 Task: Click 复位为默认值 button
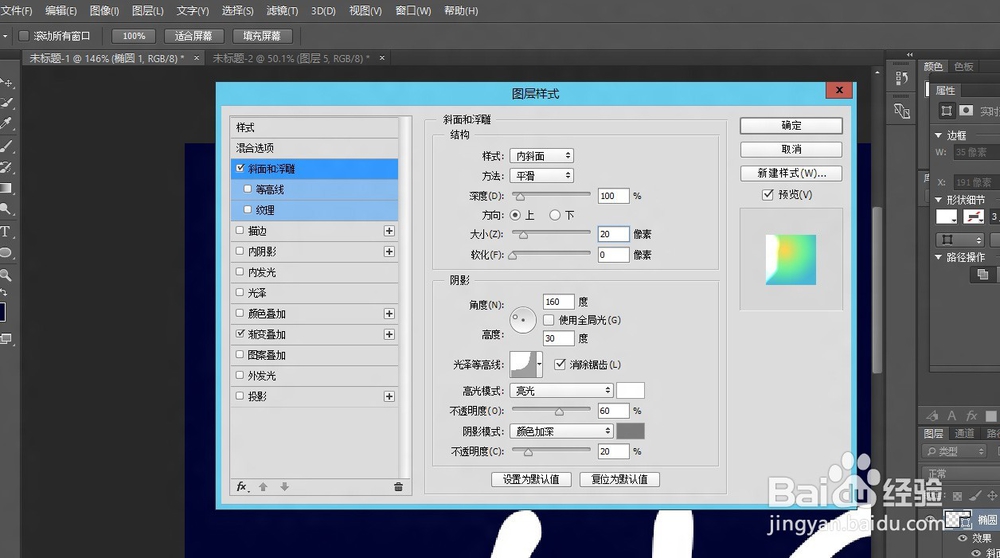[619, 479]
